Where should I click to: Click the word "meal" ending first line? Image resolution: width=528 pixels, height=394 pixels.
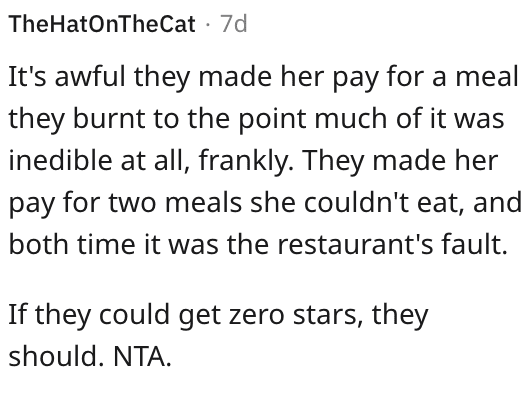487,77
